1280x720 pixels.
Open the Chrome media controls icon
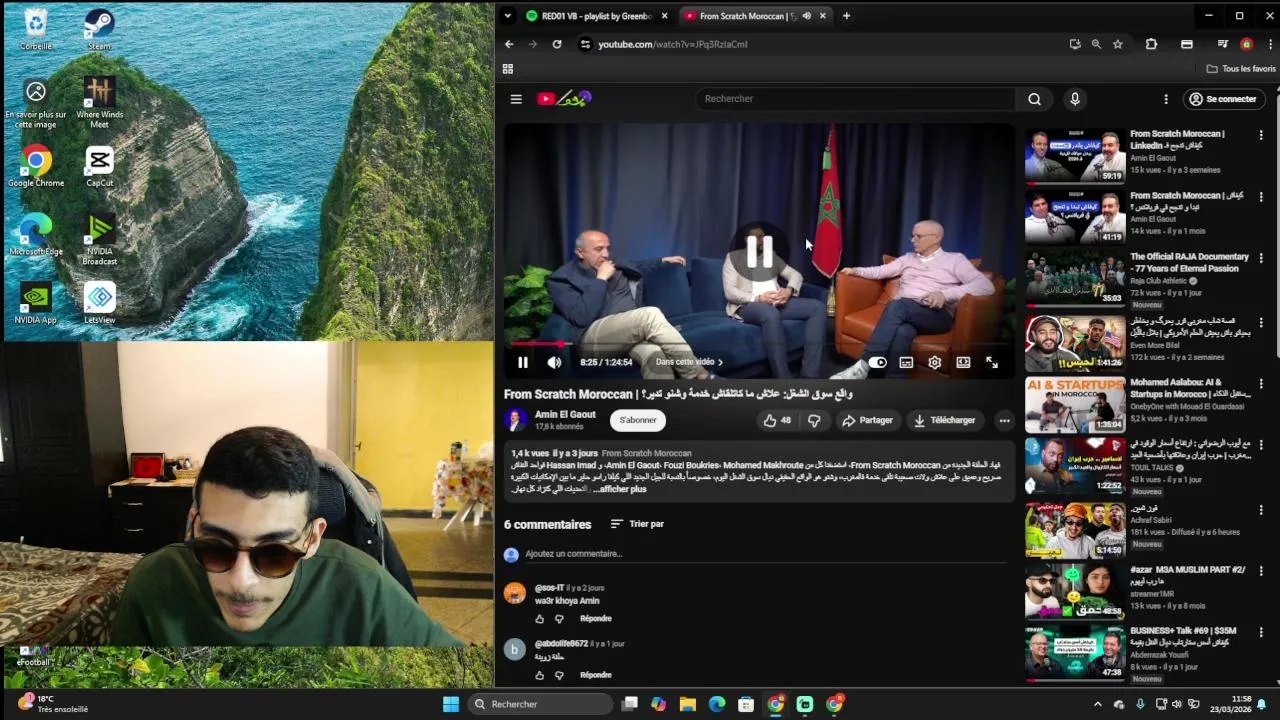pyautogui.click(x=1222, y=44)
